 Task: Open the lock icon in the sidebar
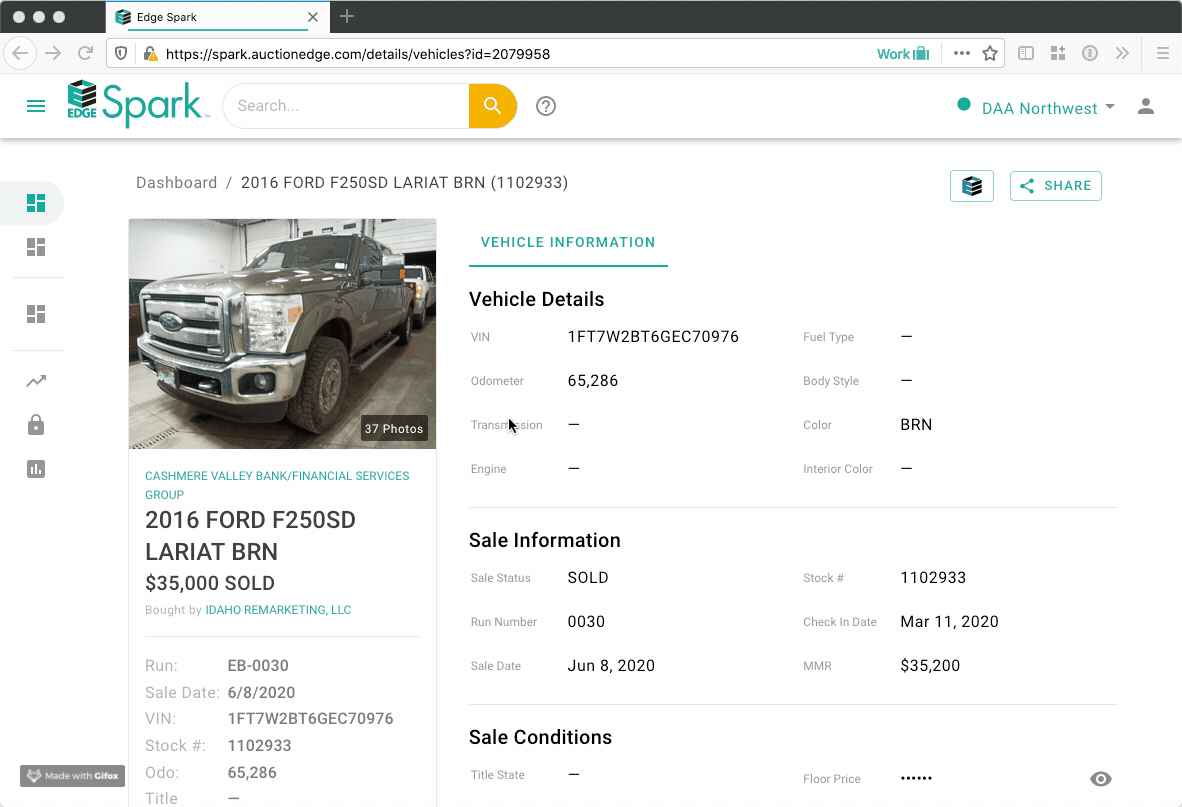click(x=35, y=425)
